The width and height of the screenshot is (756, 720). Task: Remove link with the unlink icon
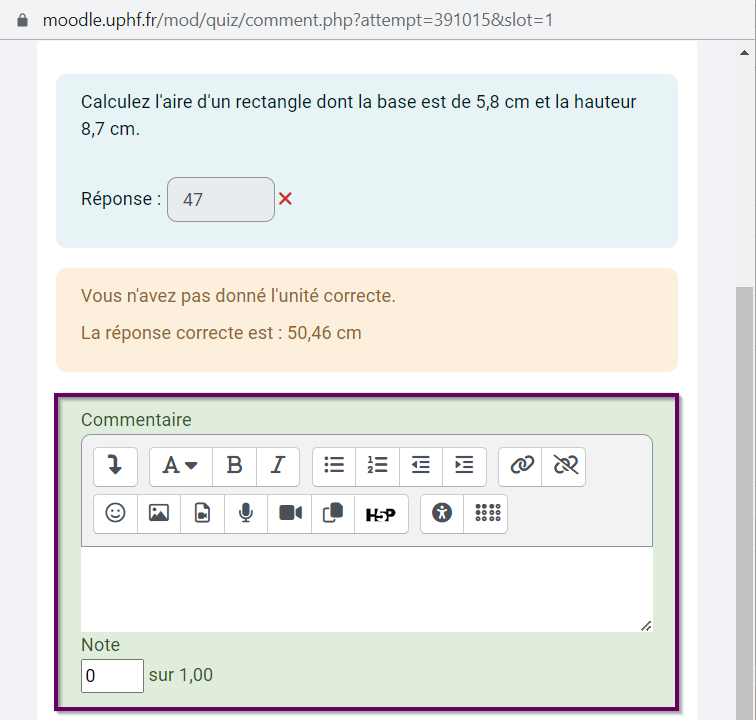(x=565, y=465)
